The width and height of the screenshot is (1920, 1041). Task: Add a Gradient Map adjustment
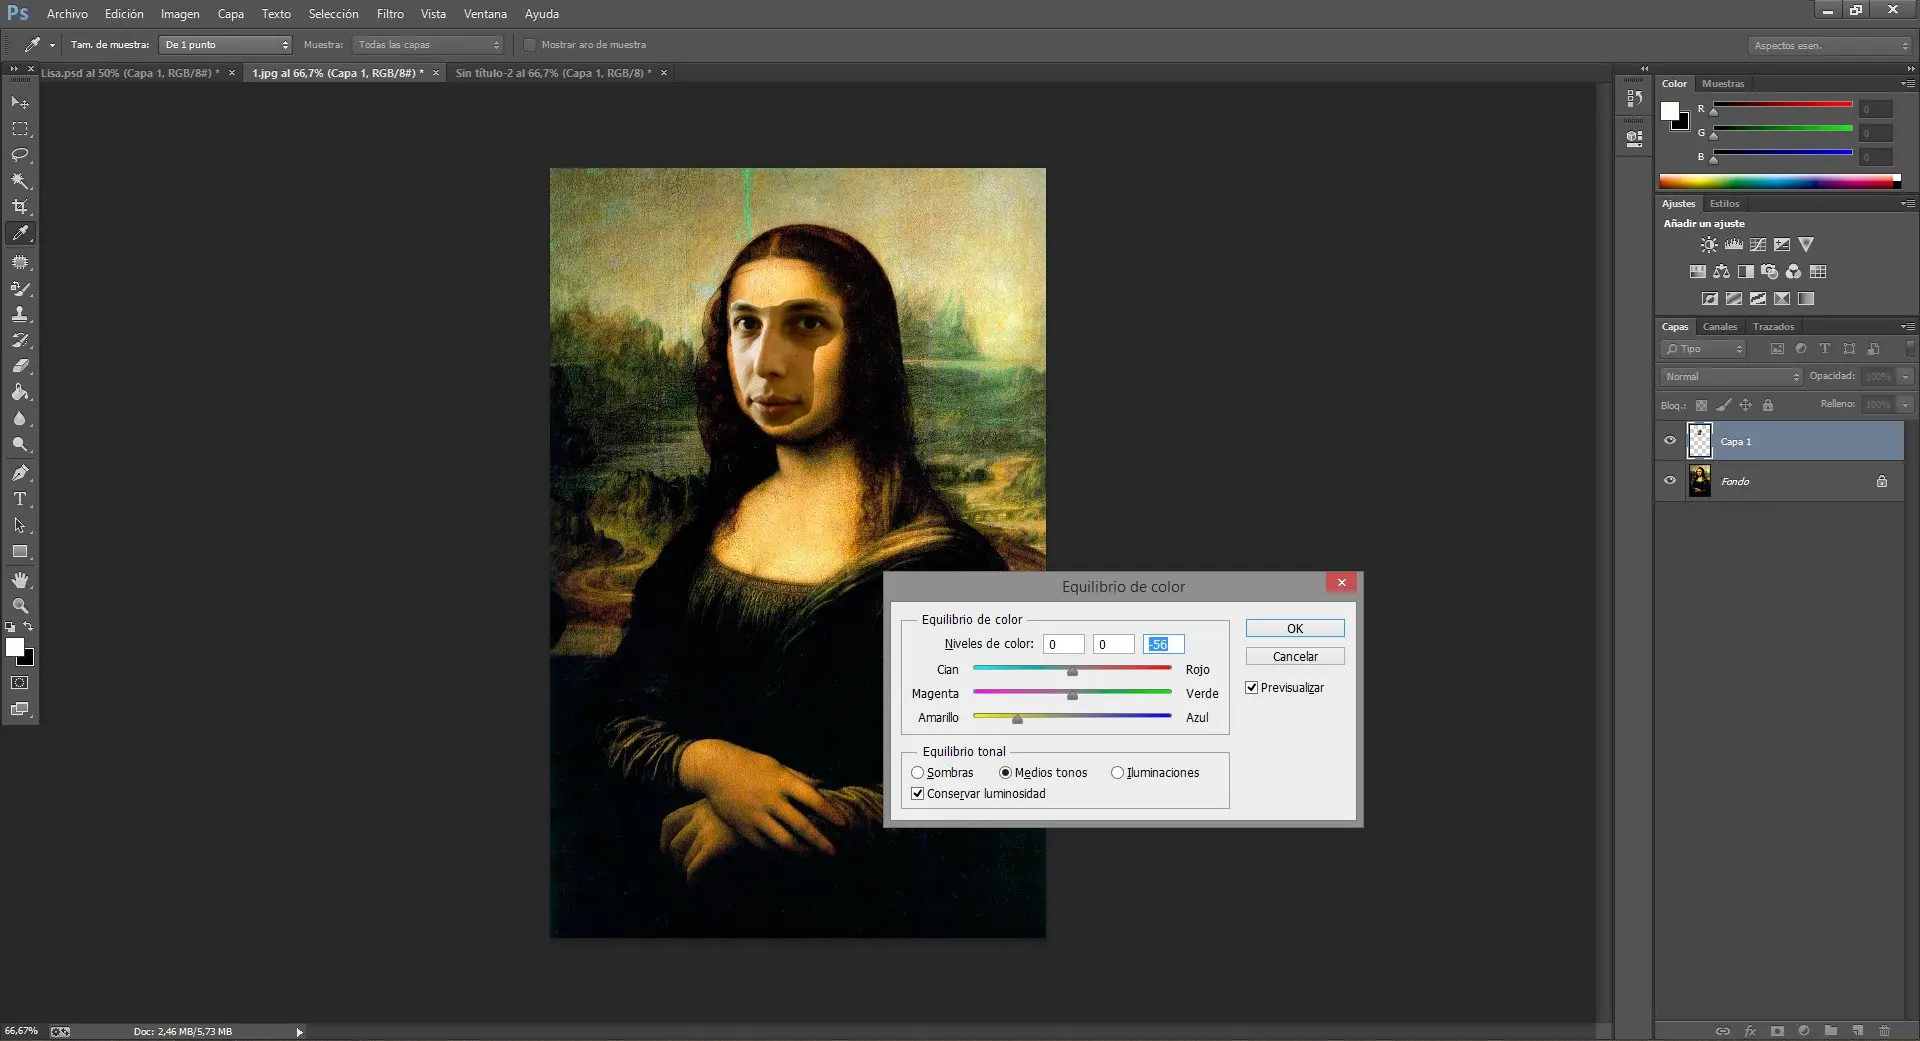[x=1806, y=299]
